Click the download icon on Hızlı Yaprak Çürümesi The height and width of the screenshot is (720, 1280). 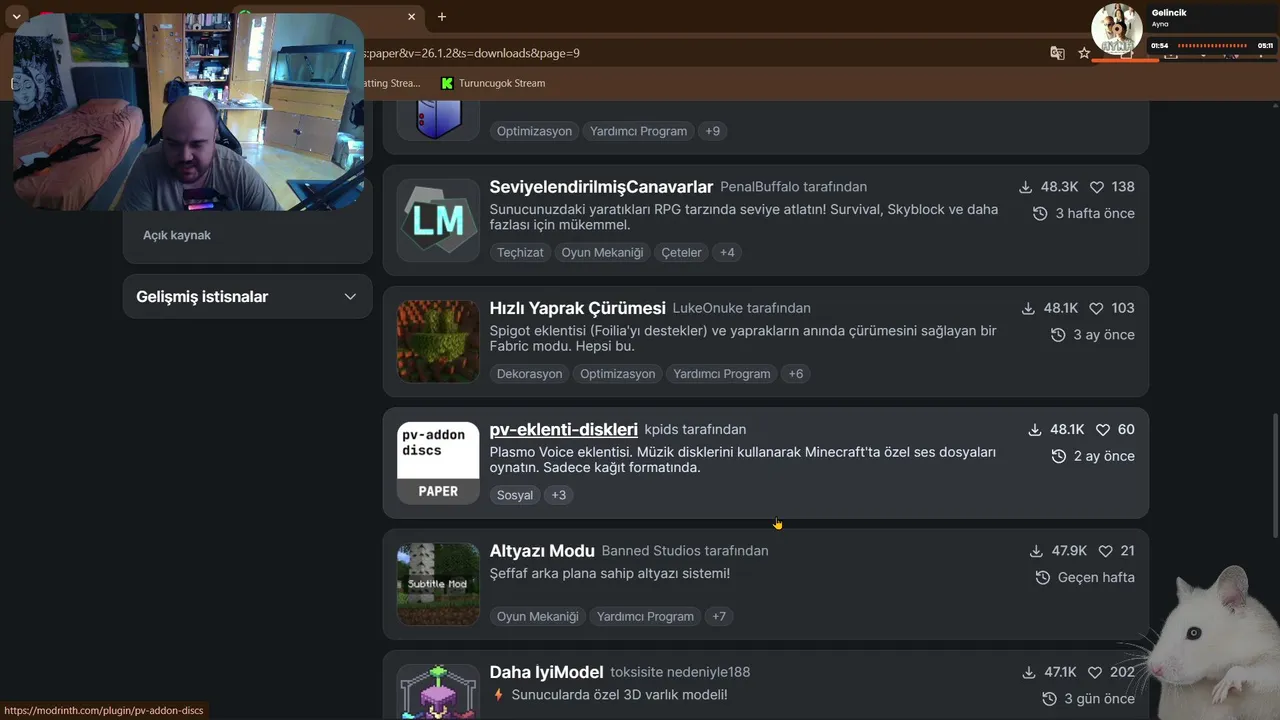(1028, 308)
